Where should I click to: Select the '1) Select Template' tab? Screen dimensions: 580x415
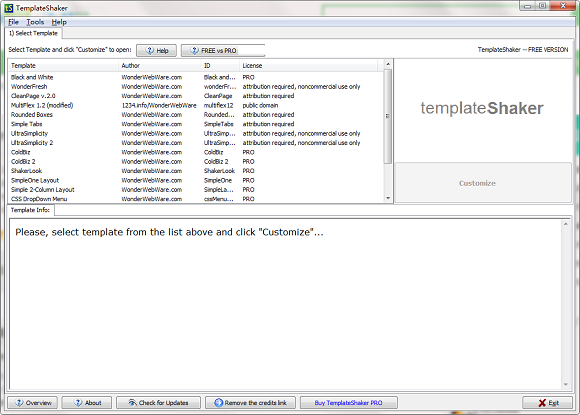click(33, 33)
